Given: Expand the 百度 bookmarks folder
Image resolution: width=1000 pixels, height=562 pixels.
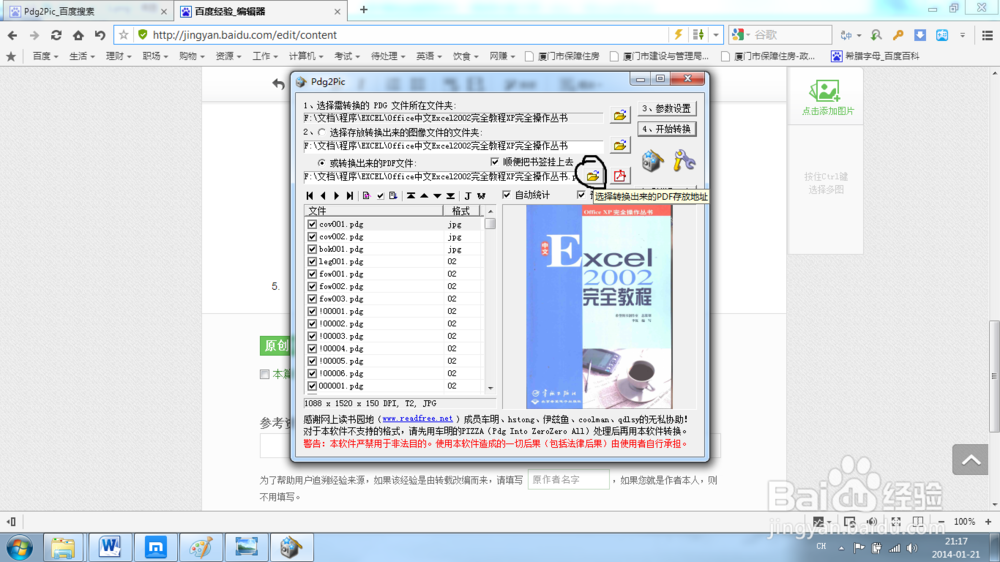Looking at the screenshot, I should (45, 56).
